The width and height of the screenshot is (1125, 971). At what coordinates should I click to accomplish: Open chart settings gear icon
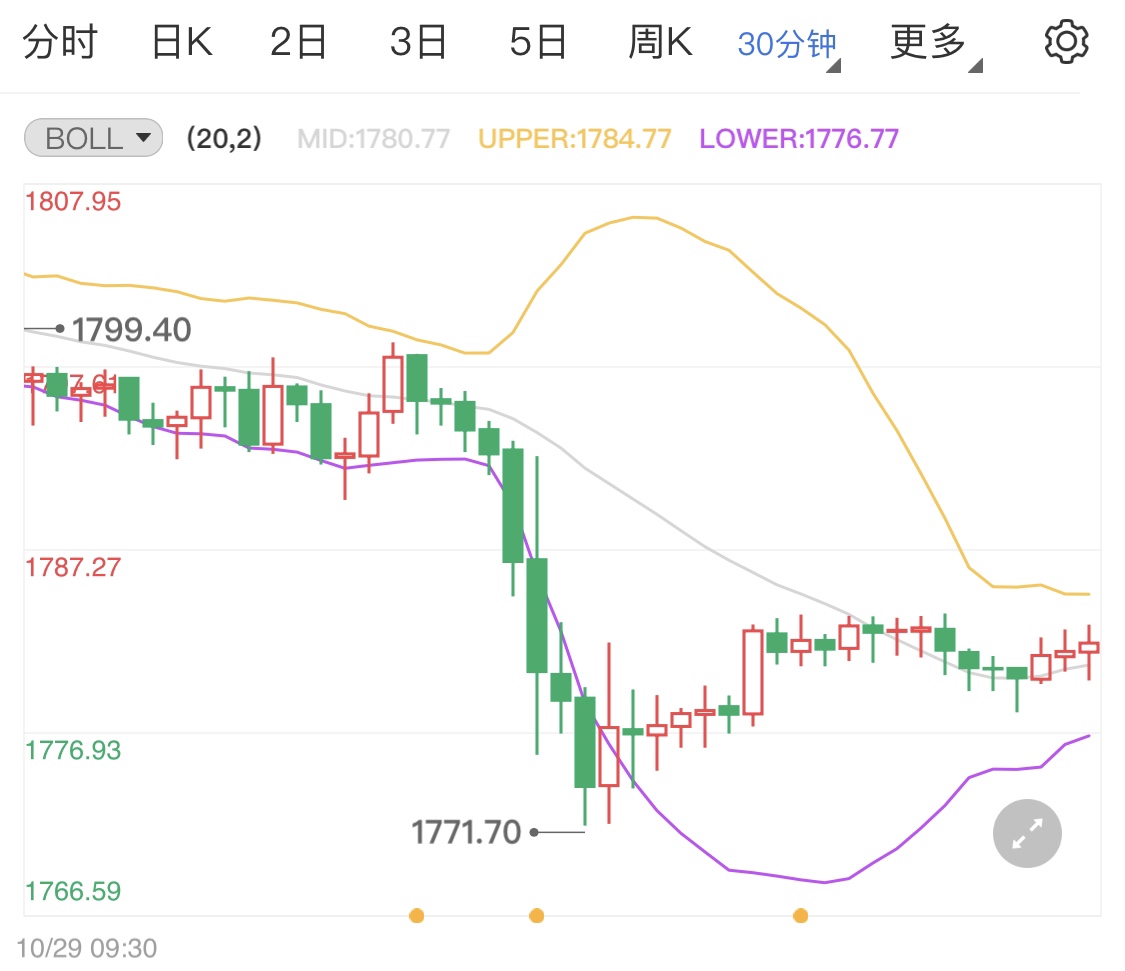[x=1065, y=42]
